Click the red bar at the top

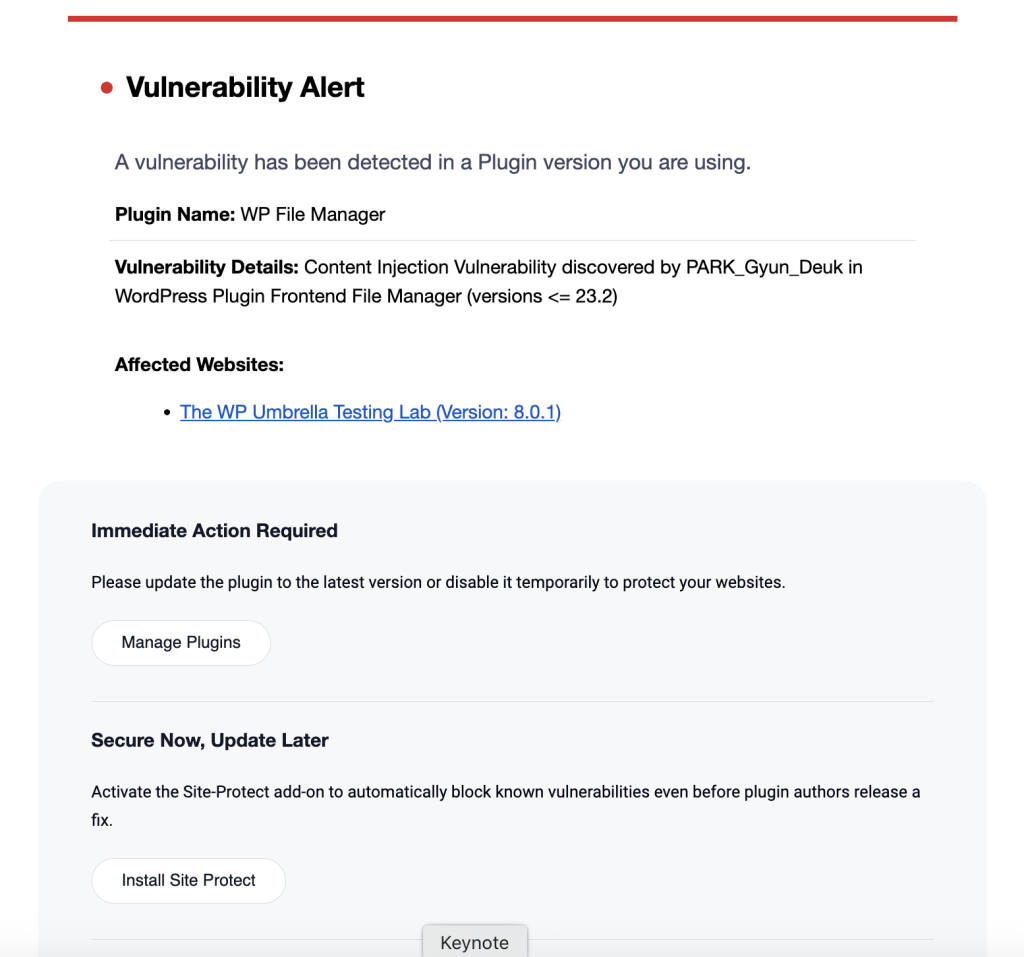512,16
